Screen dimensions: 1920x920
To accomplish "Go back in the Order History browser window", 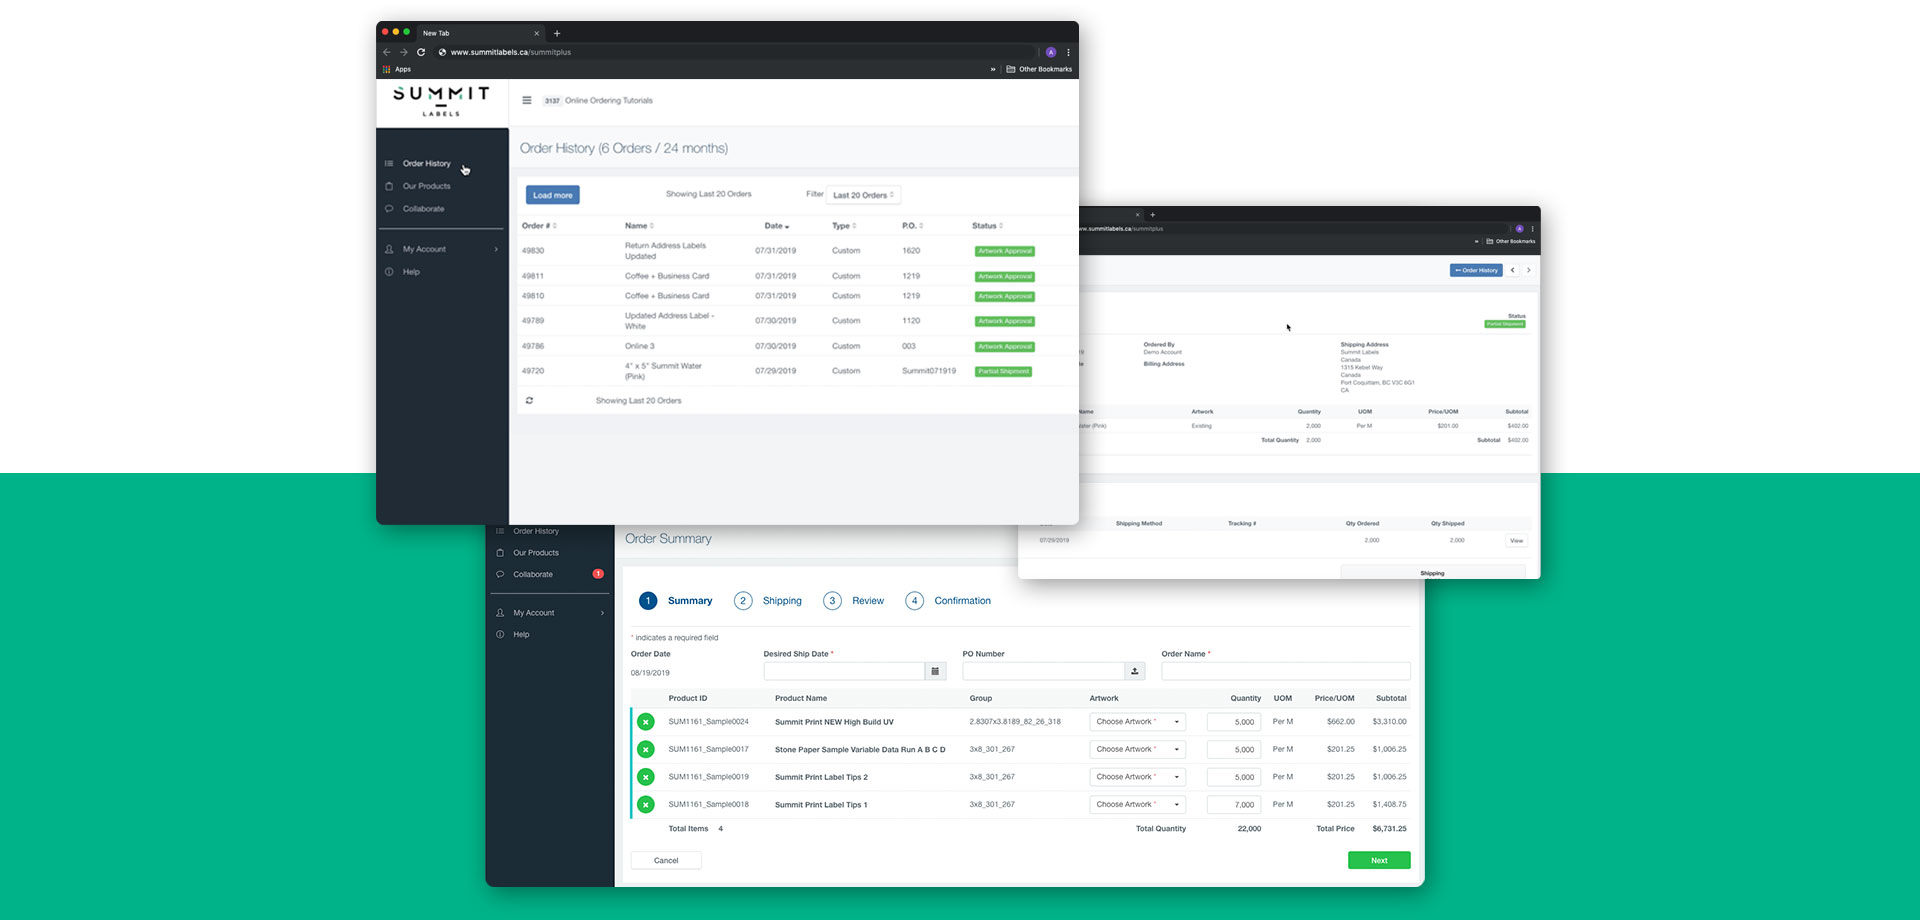I will point(387,52).
